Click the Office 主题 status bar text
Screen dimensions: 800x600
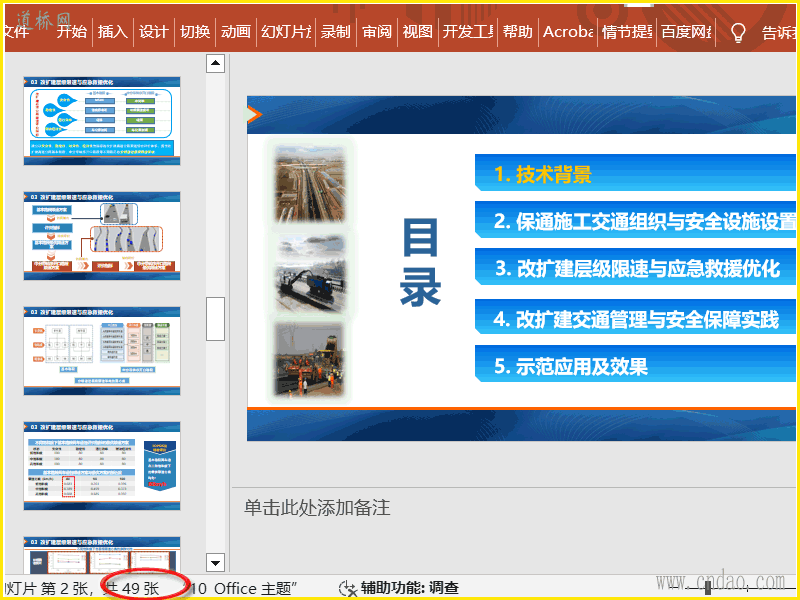(x=256, y=588)
